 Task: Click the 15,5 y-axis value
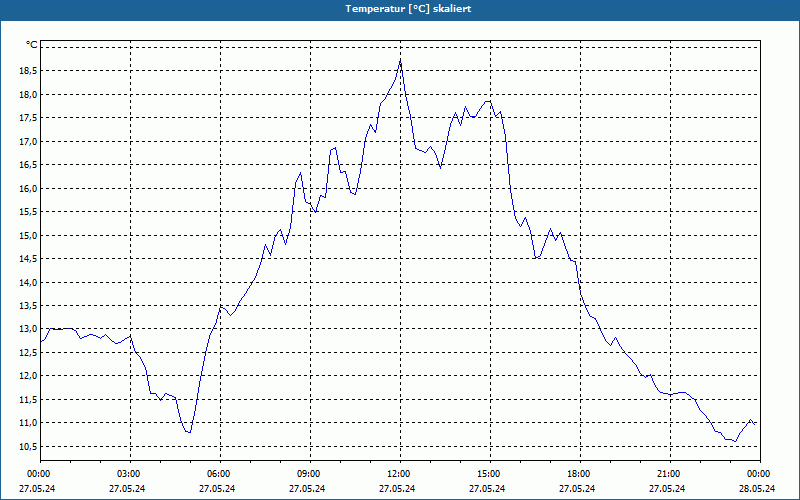coord(28,212)
